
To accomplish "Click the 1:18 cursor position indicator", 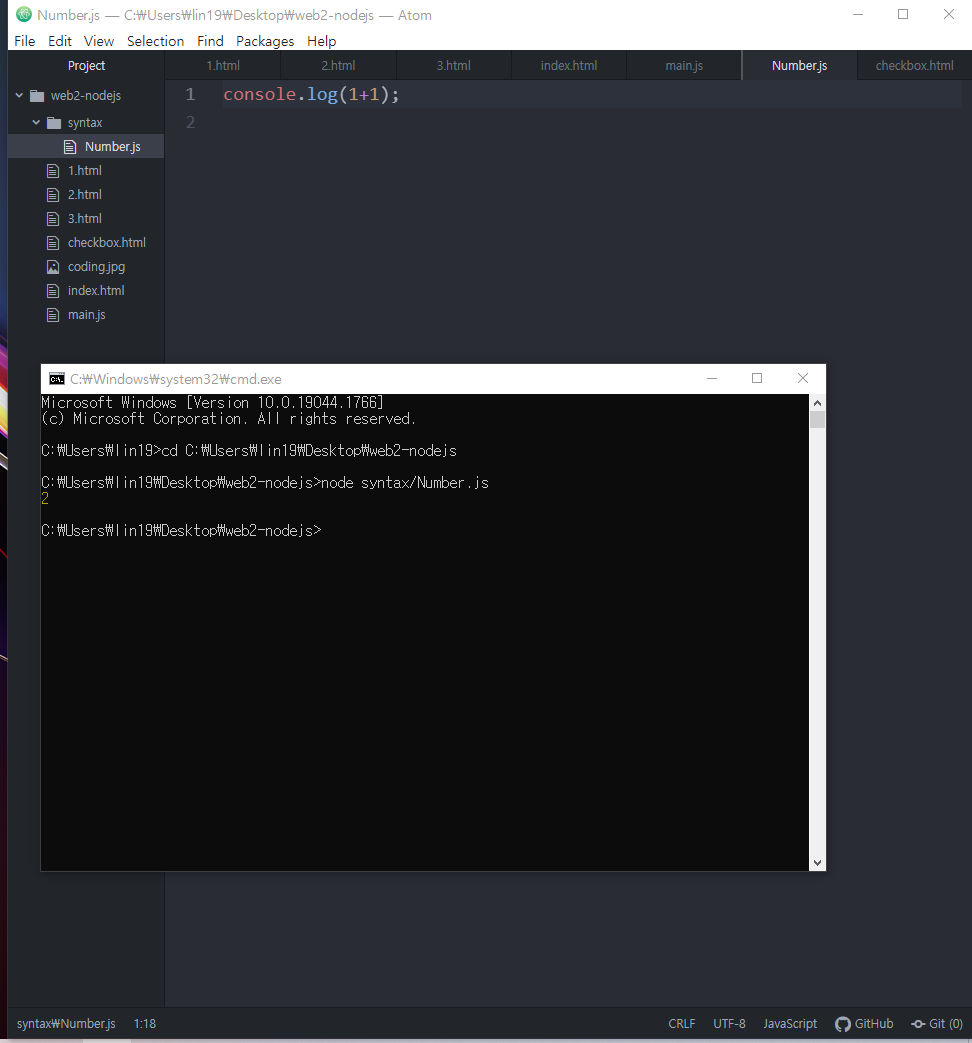I will click(x=144, y=1024).
